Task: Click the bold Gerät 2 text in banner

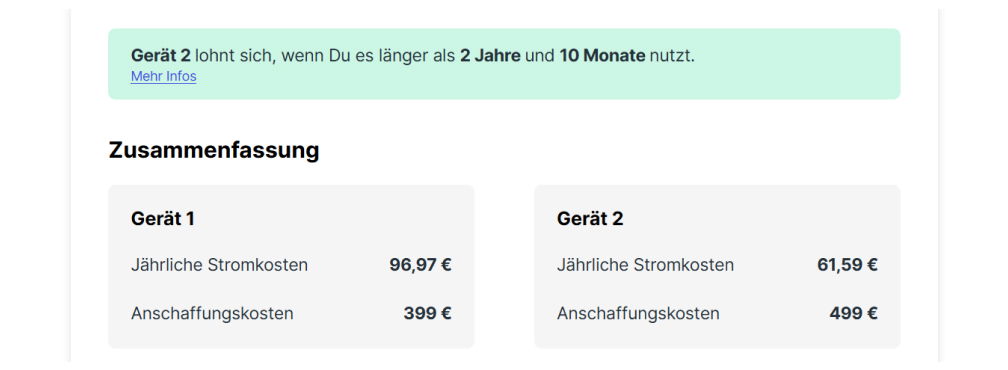Action: click(161, 56)
